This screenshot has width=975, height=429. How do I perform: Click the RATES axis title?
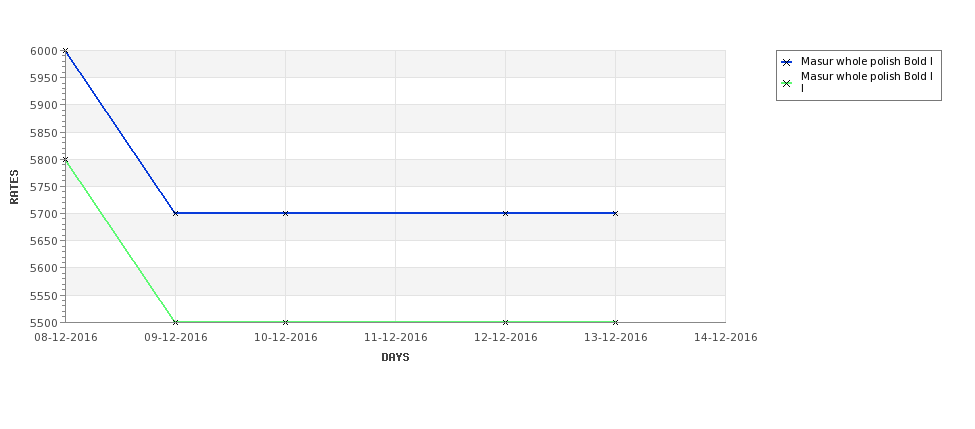14,187
